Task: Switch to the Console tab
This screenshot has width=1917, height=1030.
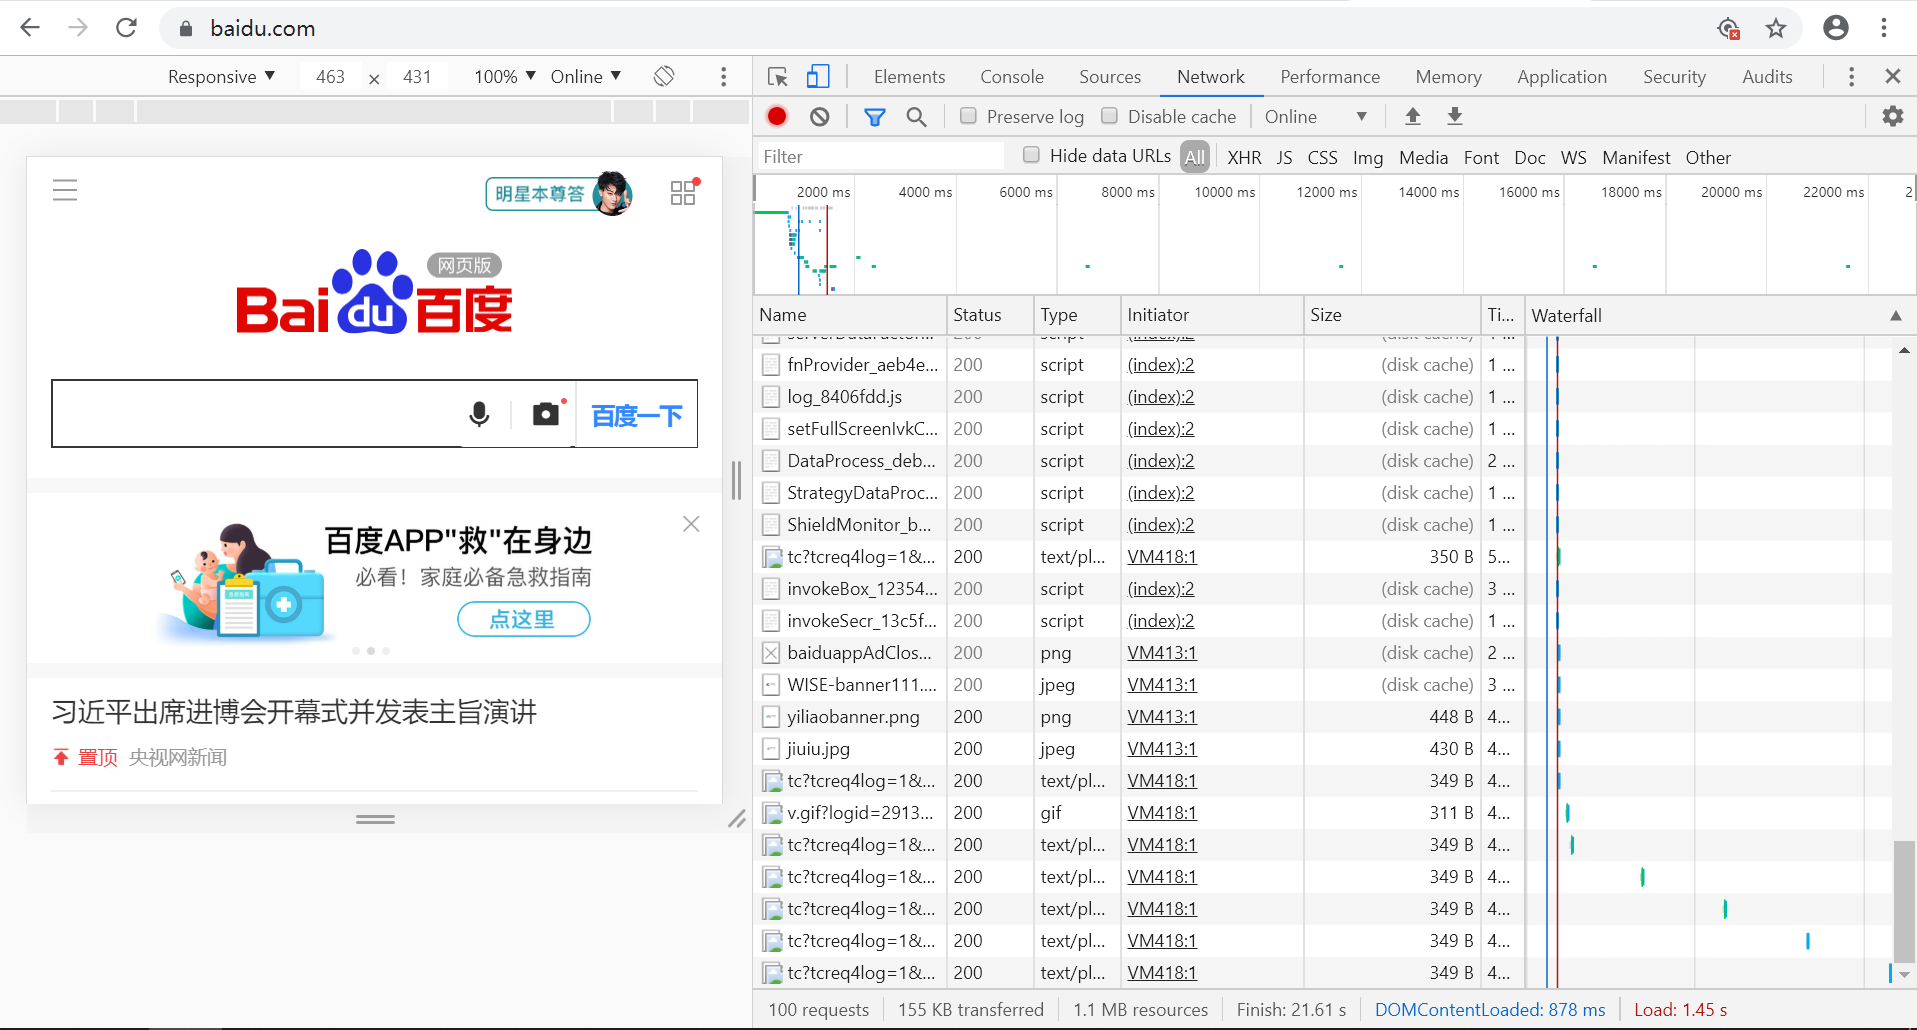Action: click(x=1012, y=77)
